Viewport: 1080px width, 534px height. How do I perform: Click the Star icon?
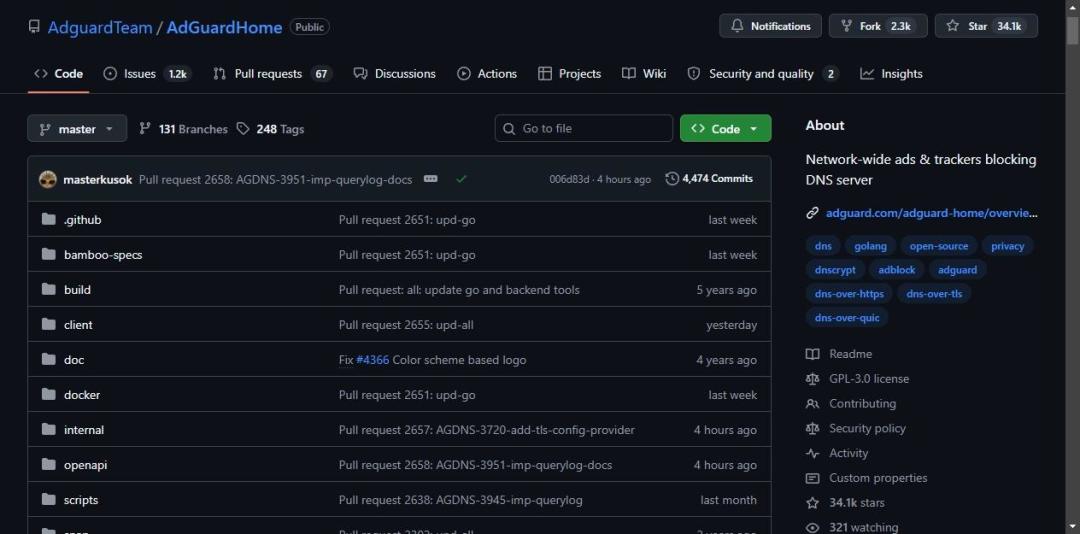pos(953,26)
